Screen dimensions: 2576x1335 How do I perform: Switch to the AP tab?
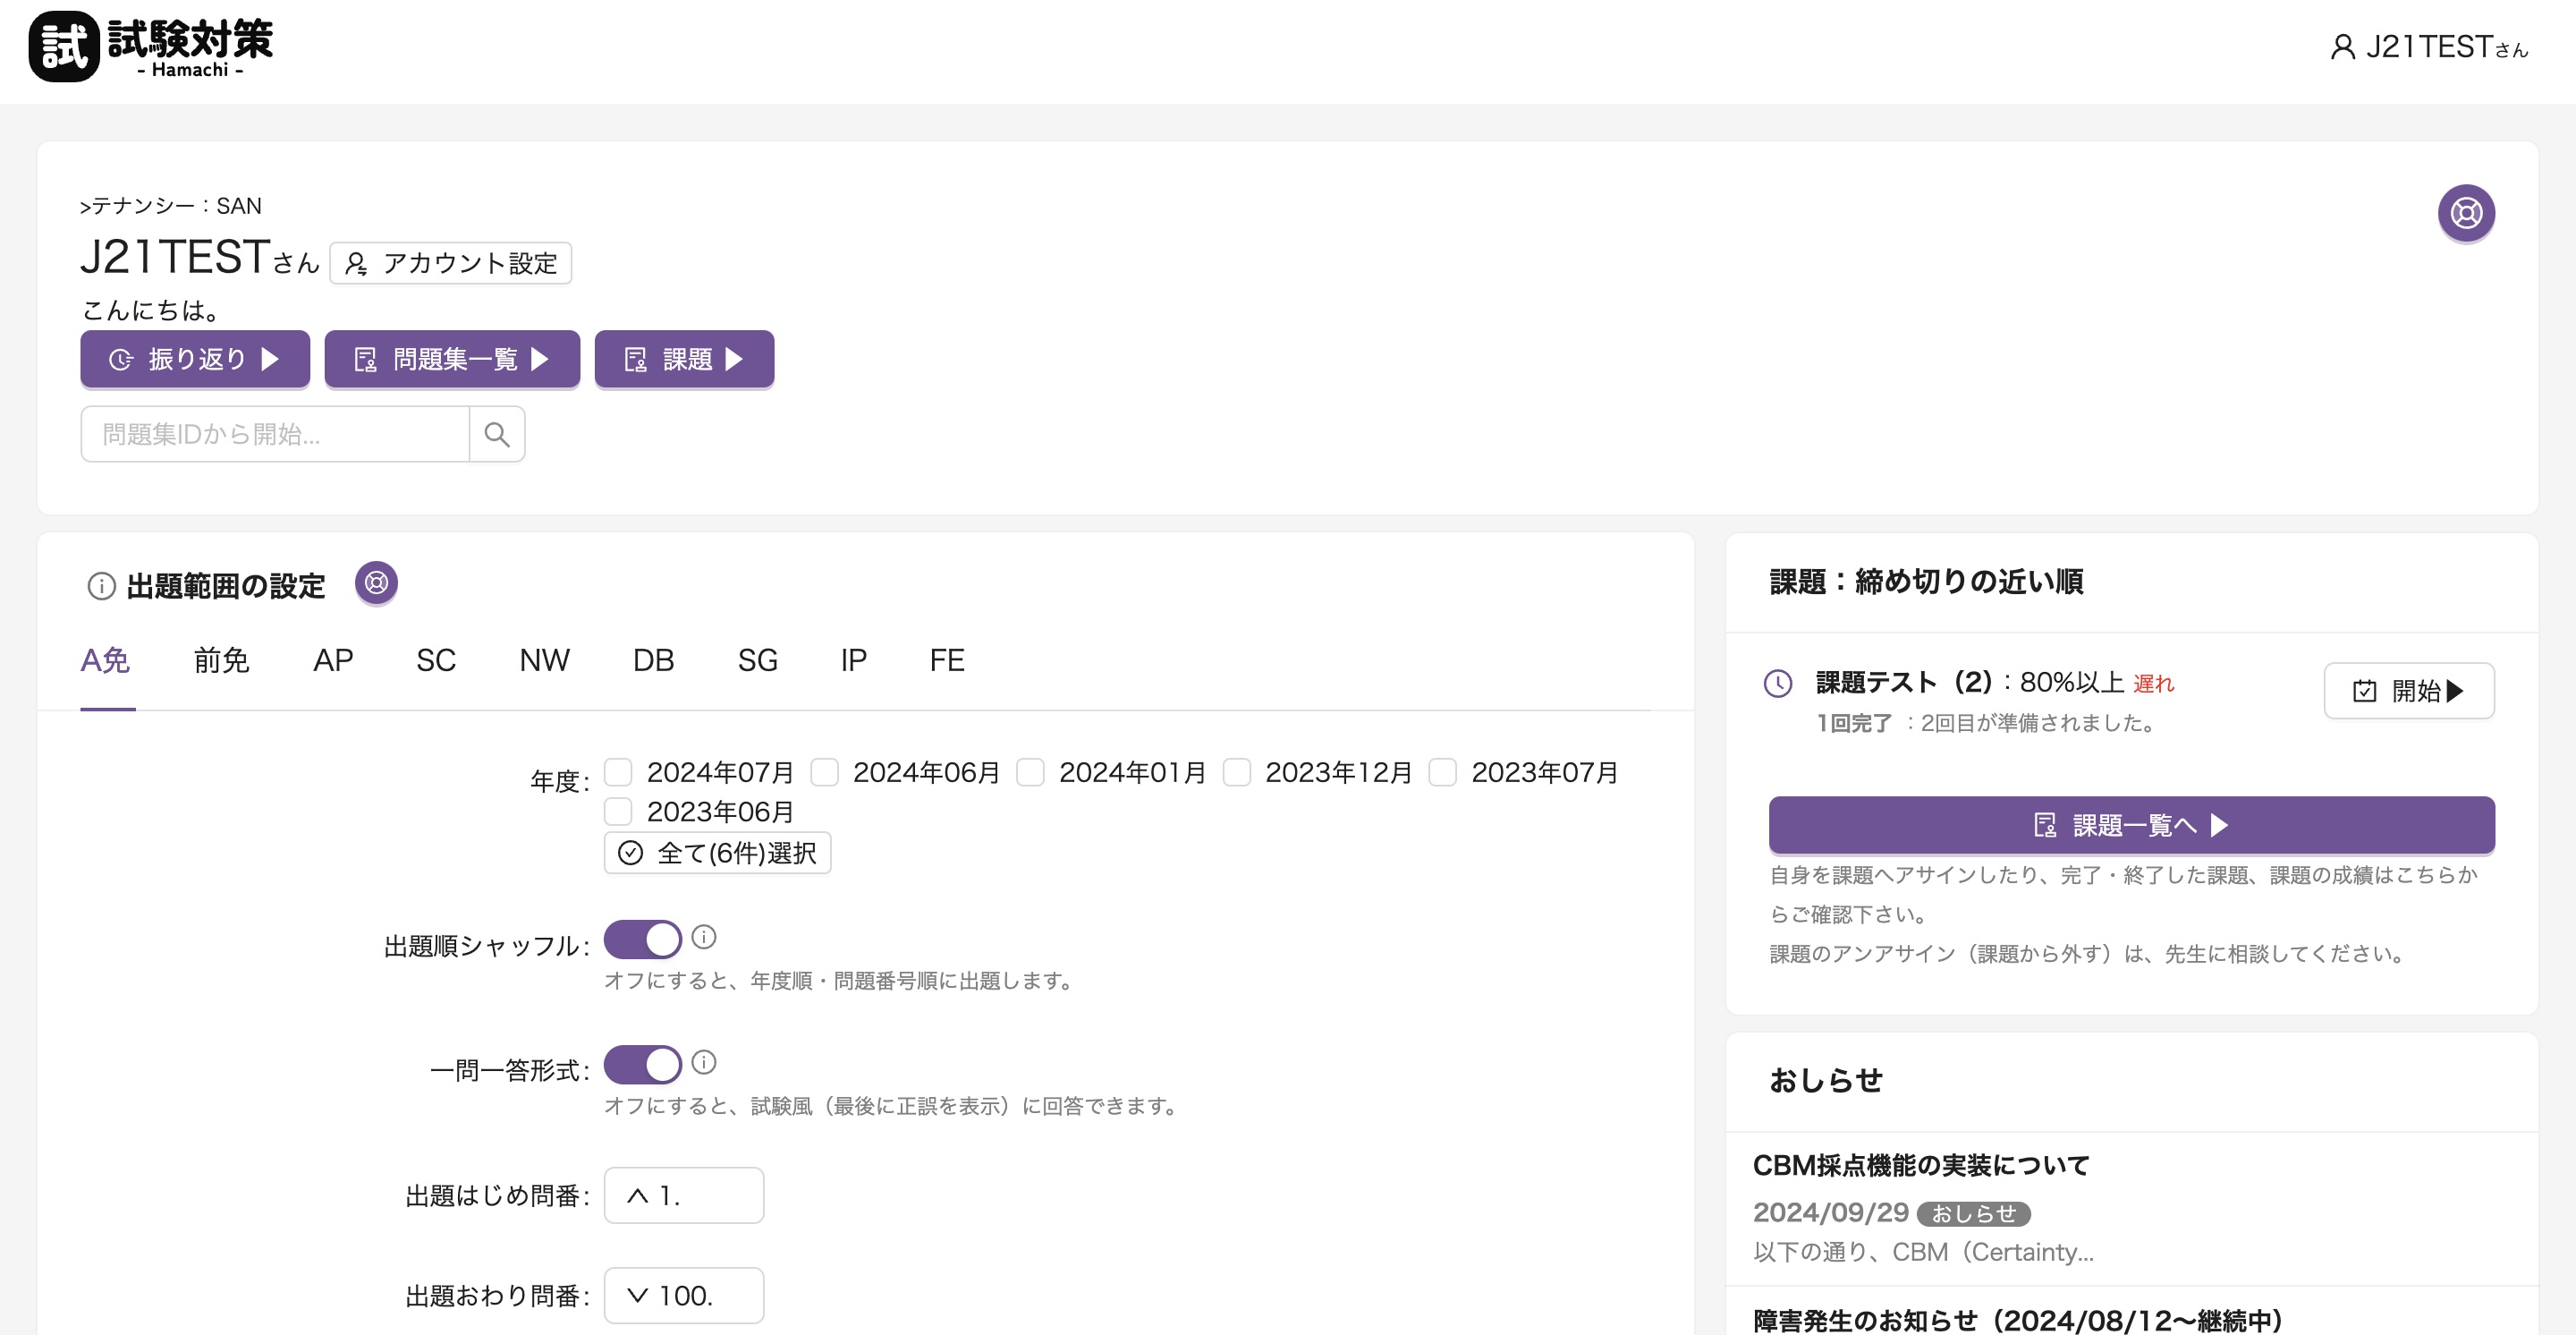click(333, 660)
